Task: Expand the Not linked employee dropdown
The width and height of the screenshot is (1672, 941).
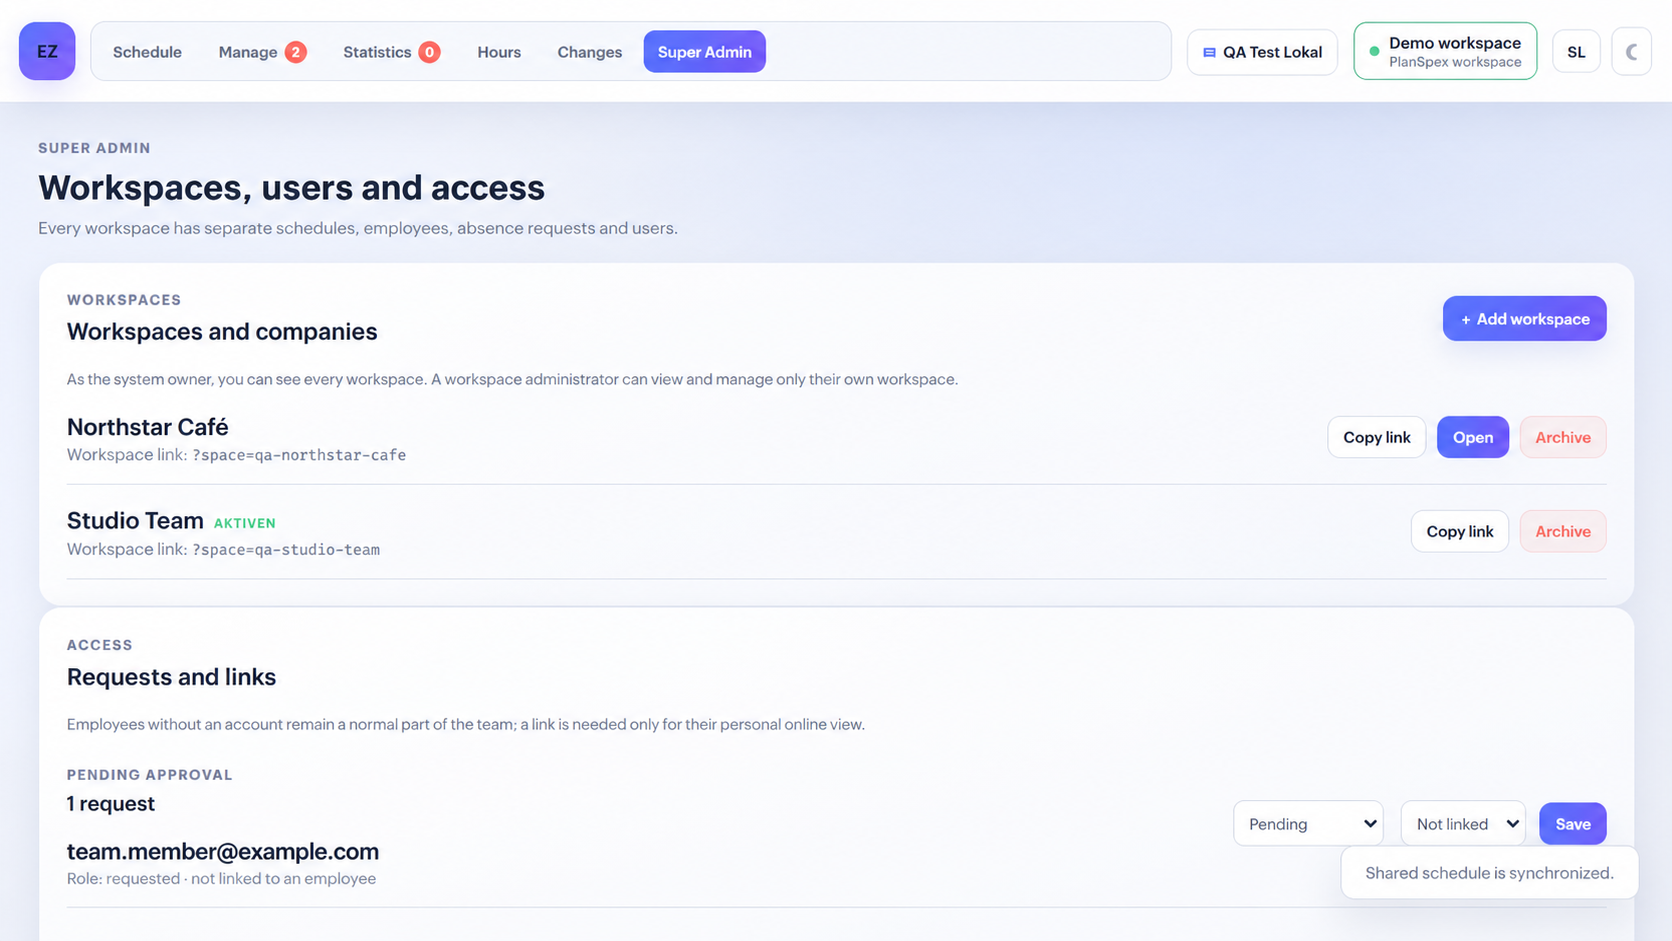Action: tap(1463, 824)
